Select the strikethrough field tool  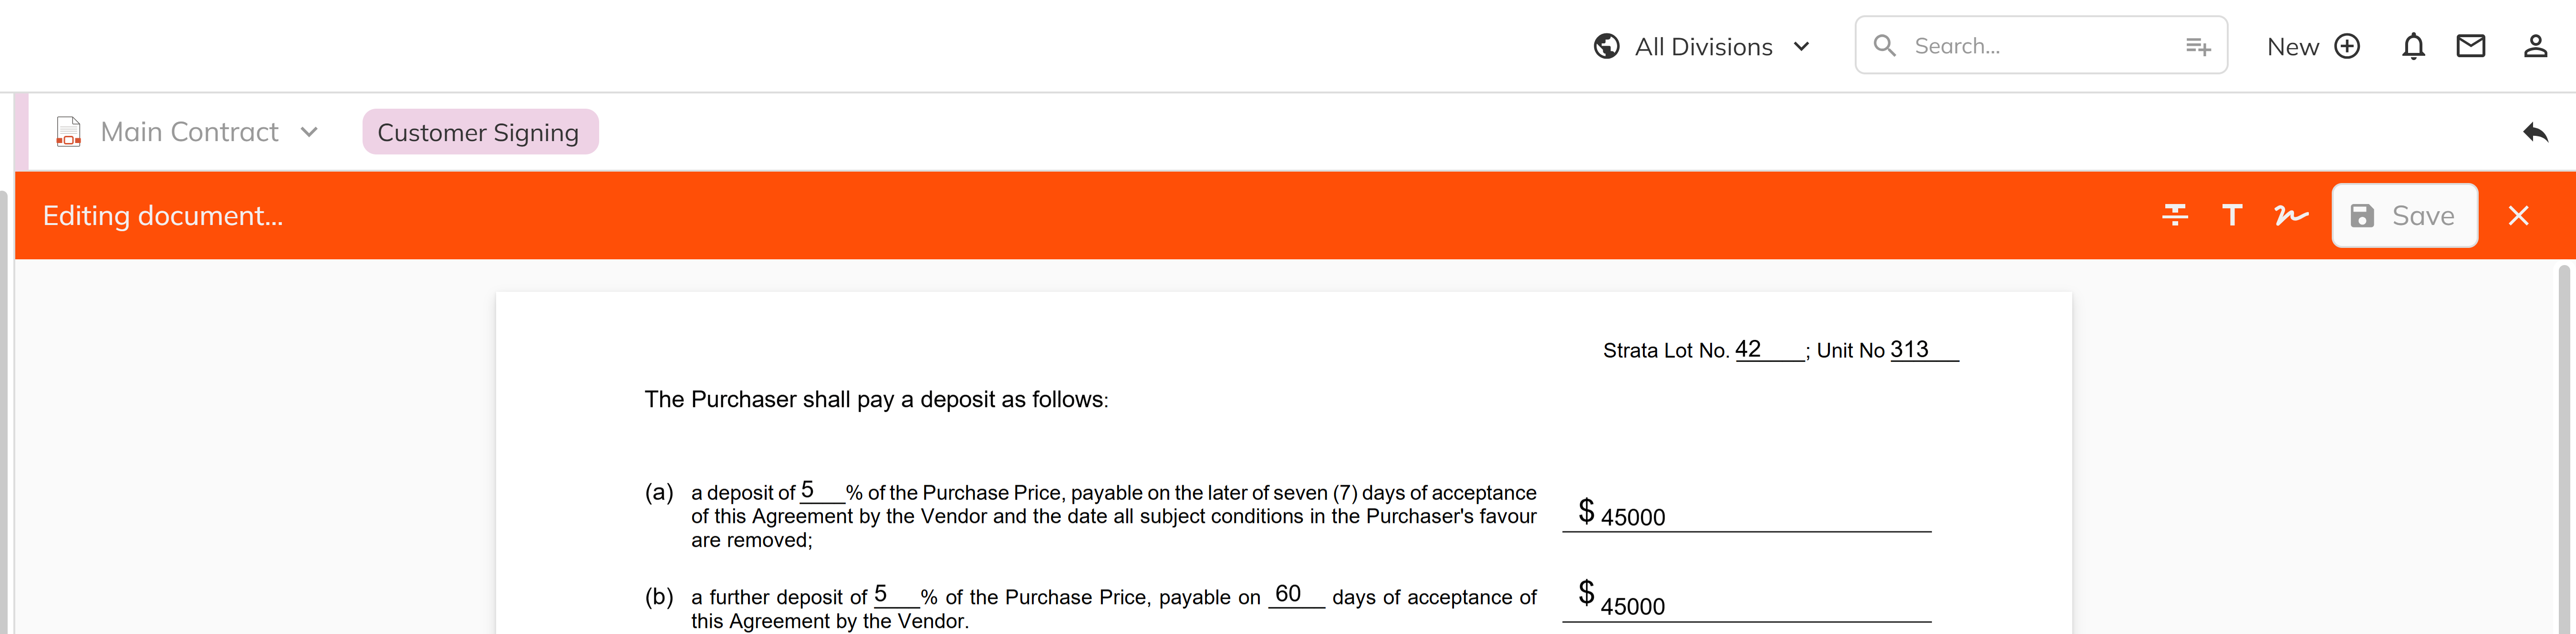[x=2174, y=215]
